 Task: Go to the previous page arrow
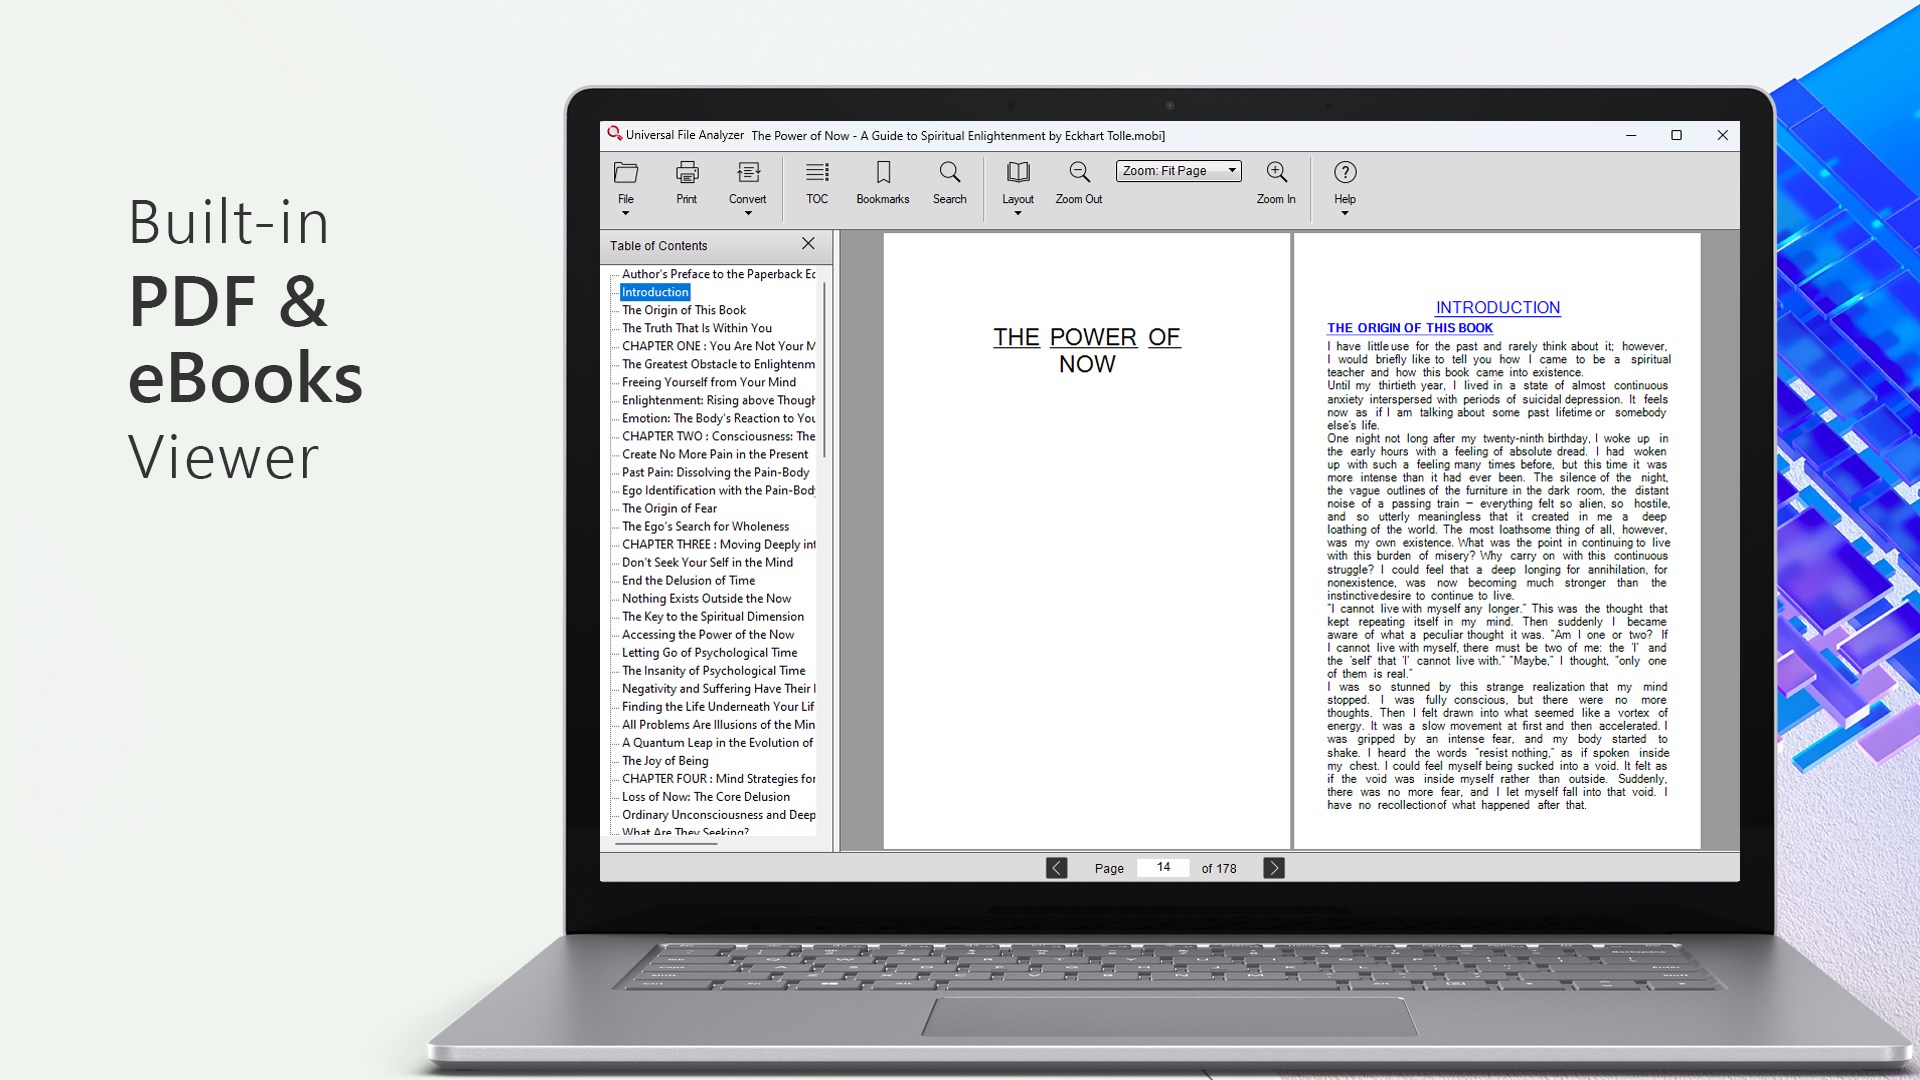pyautogui.click(x=1057, y=868)
